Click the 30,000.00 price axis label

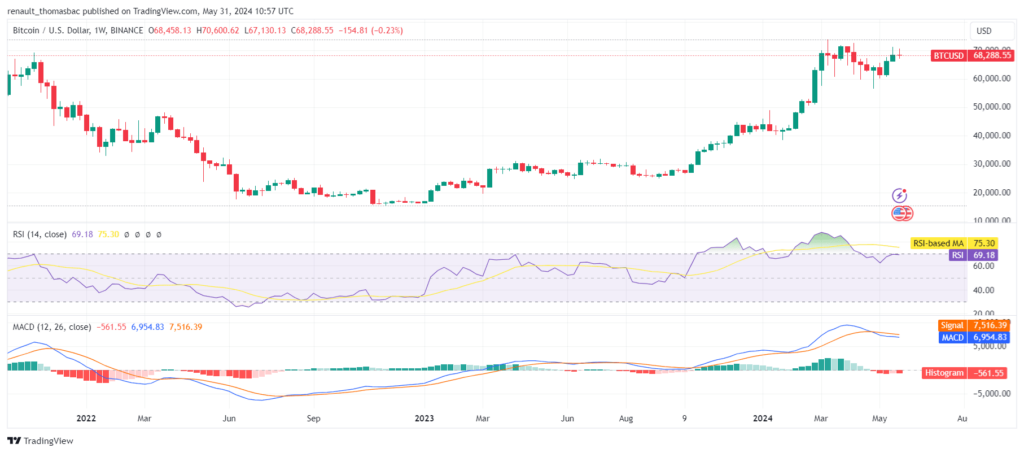tap(992, 164)
